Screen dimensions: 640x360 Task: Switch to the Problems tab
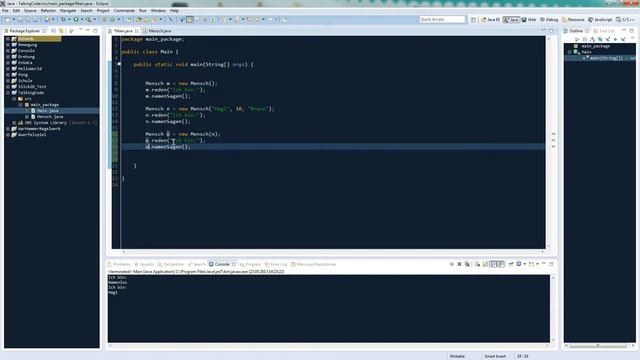pyautogui.click(x=119, y=264)
